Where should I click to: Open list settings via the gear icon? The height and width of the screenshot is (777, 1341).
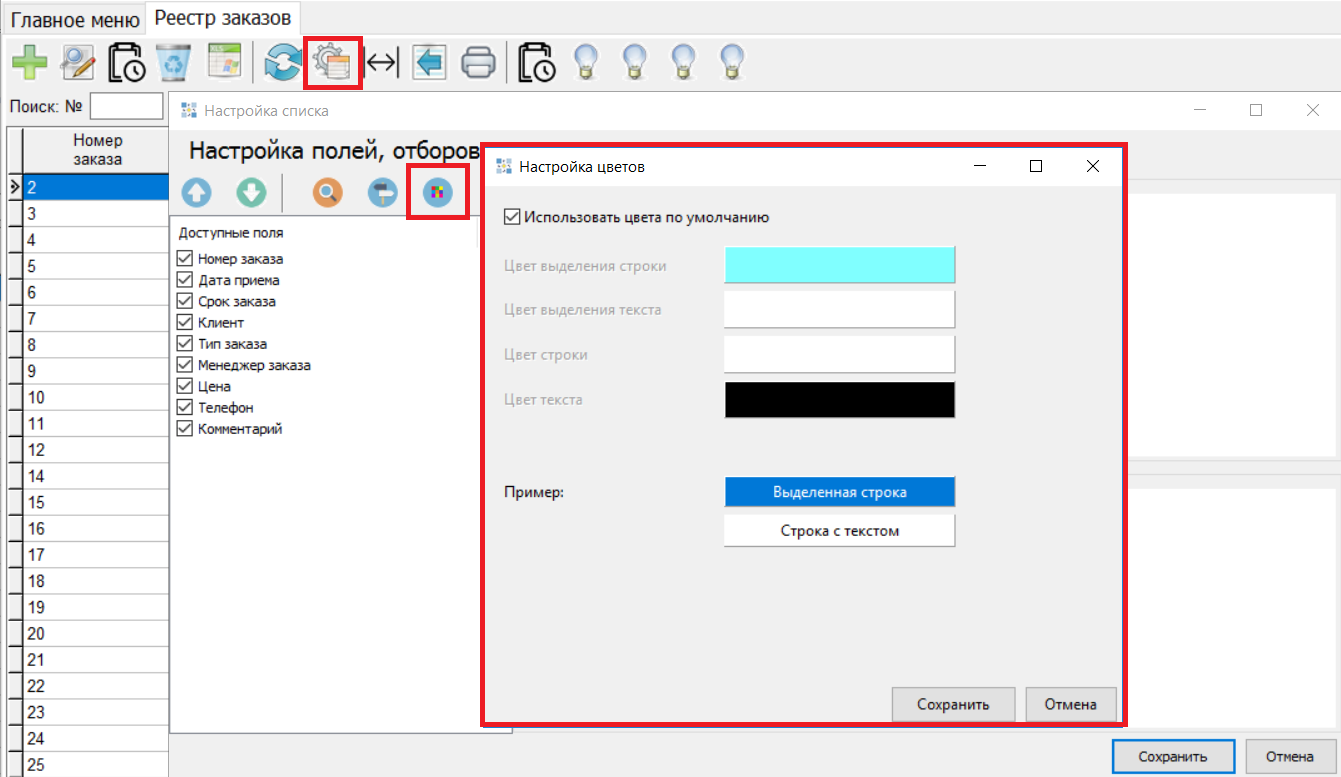click(332, 63)
